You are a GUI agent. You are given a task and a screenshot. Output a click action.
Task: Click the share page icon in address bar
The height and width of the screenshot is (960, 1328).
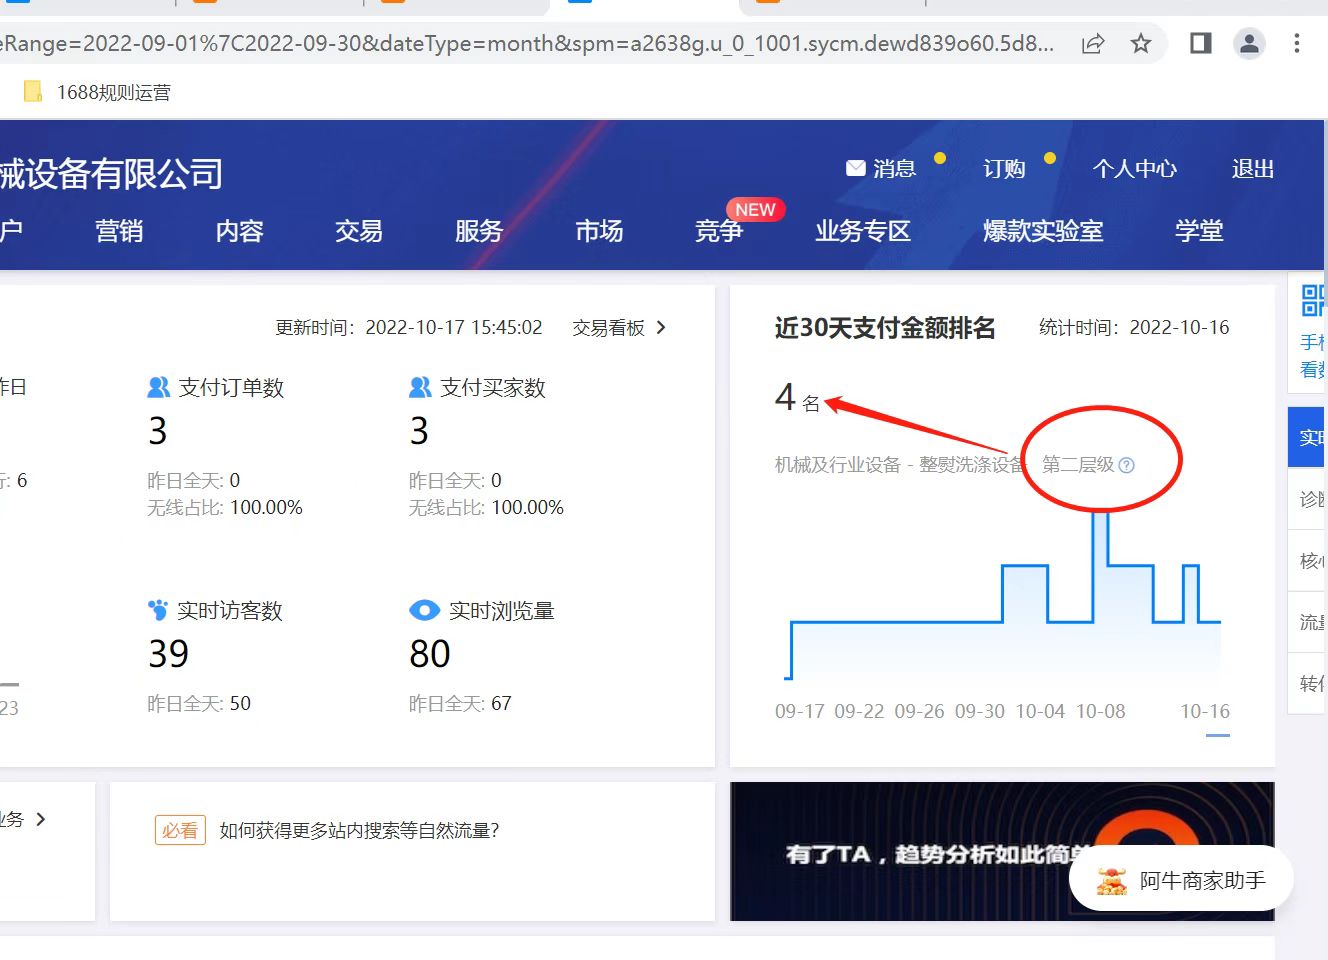(1093, 43)
